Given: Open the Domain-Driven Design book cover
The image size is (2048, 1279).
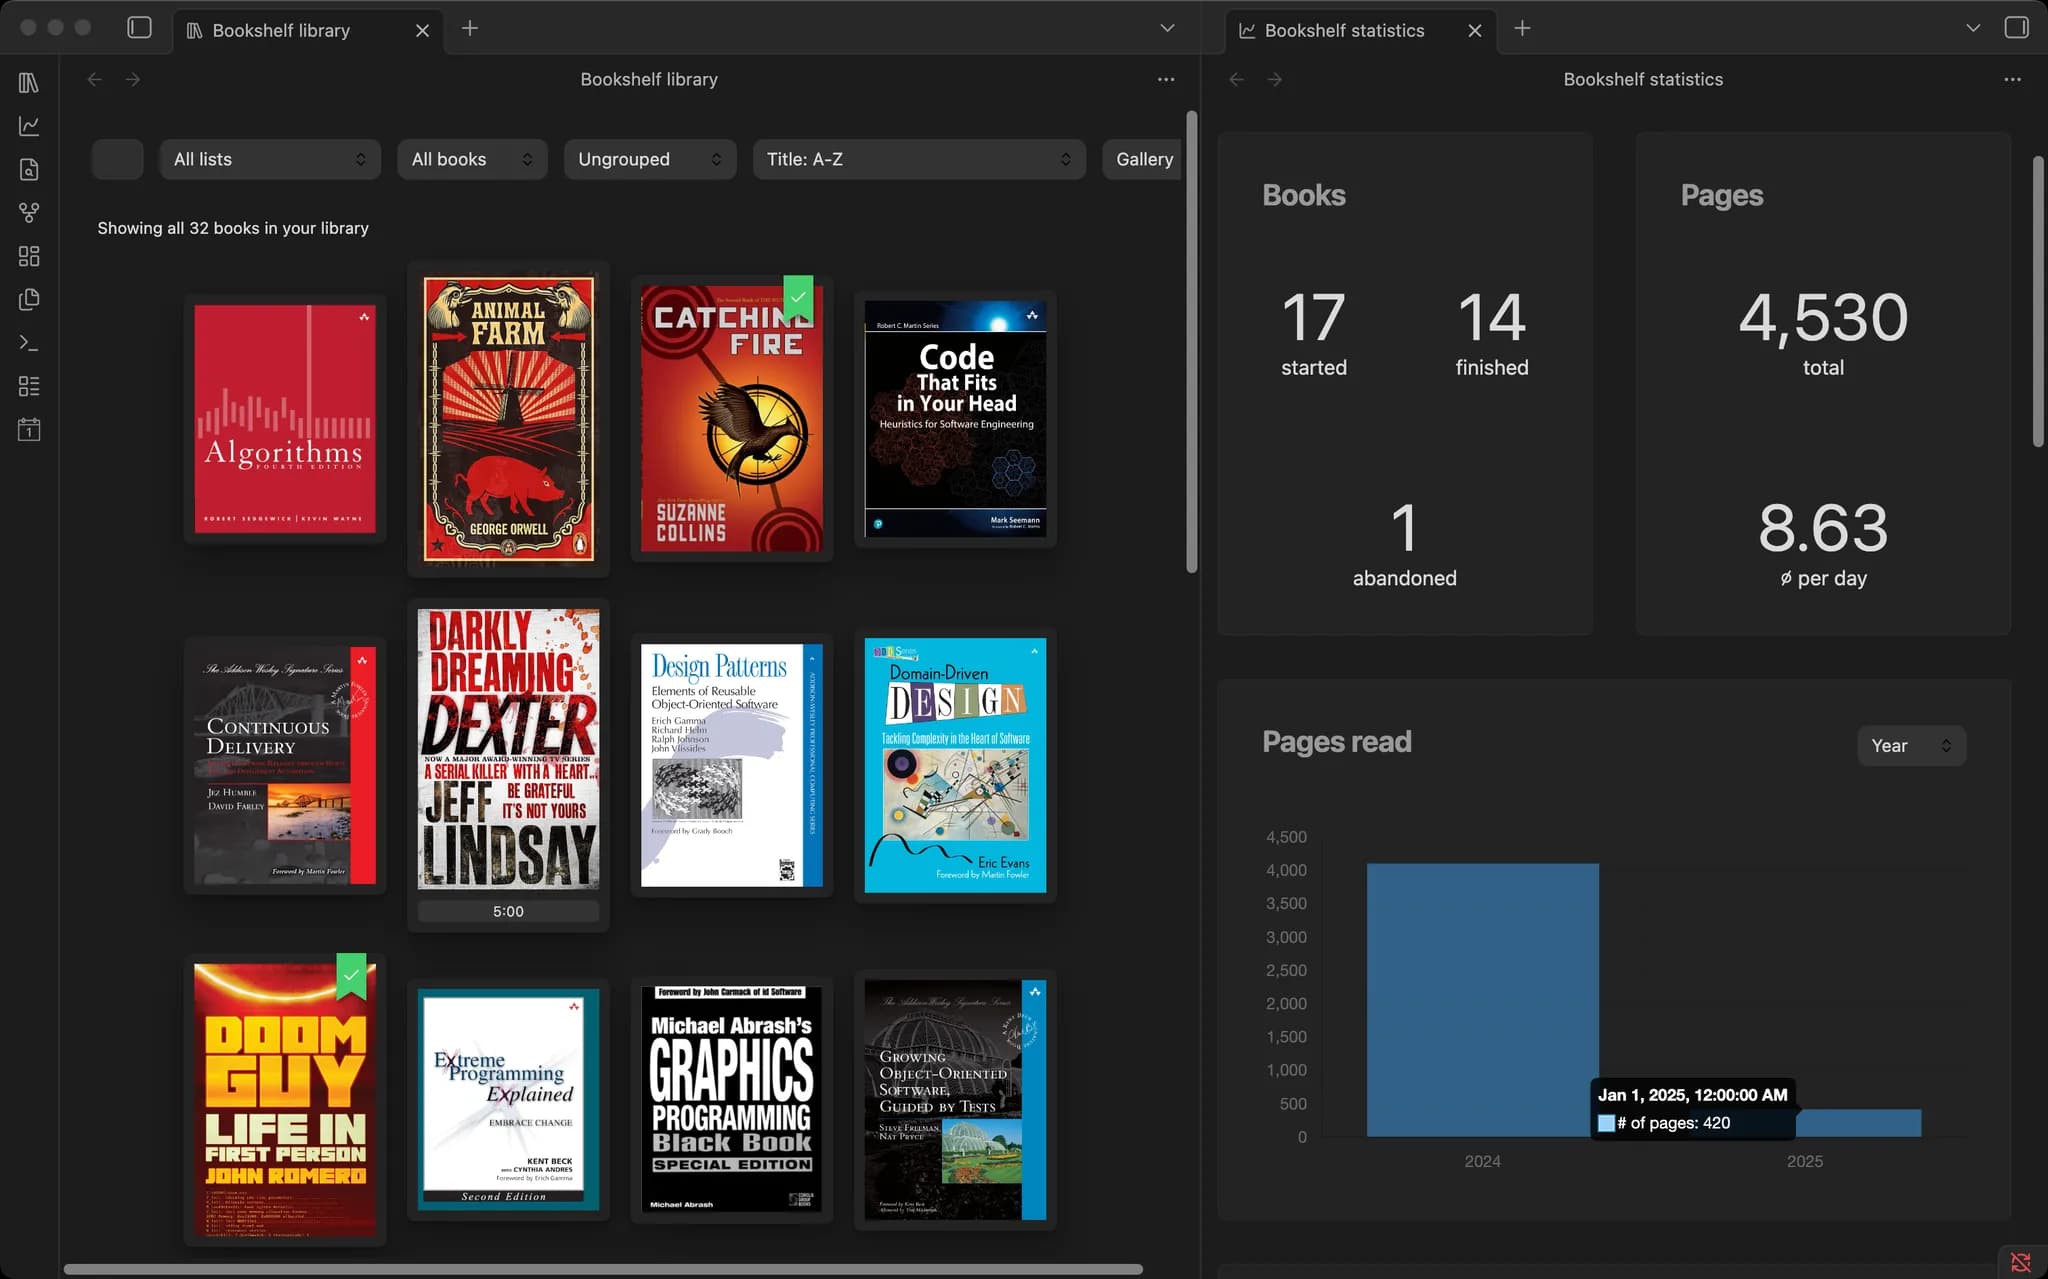Looking at the screenshot, I should pos(955,765).
